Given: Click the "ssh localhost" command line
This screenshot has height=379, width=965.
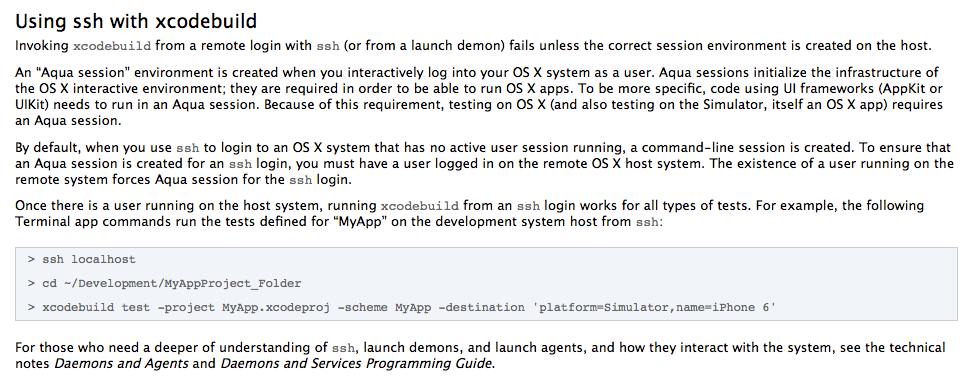Looking at the screenshot, I should tap(81, 260).
